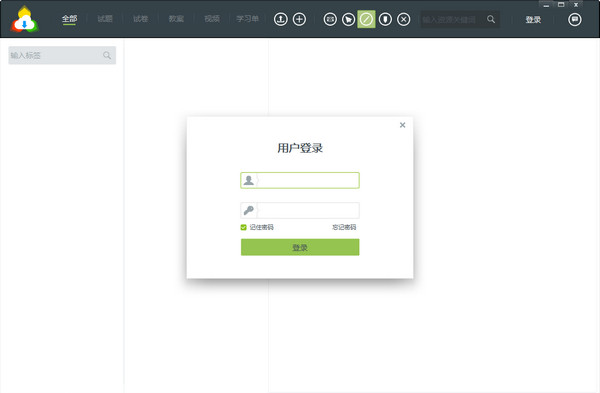600x393 pixels.
Task: Close the 用户登录 dialog
Action: point(402,125)
